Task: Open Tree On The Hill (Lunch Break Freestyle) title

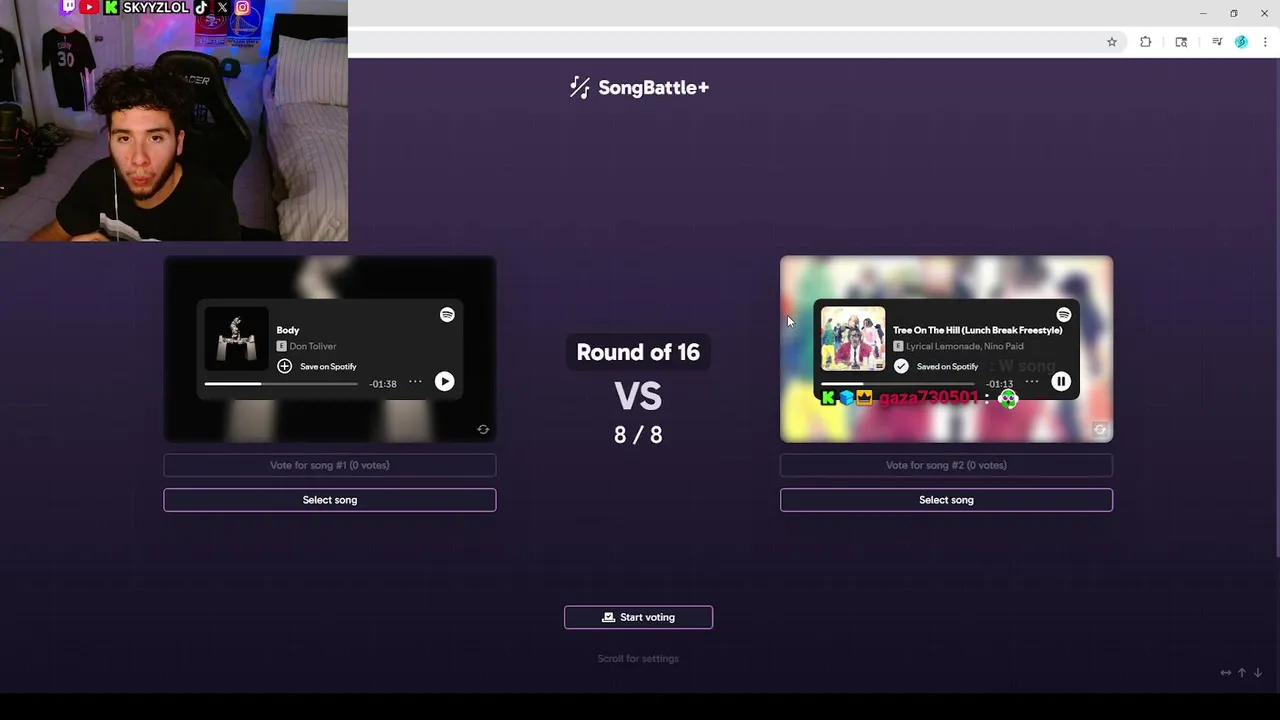Action: (977, 330)
